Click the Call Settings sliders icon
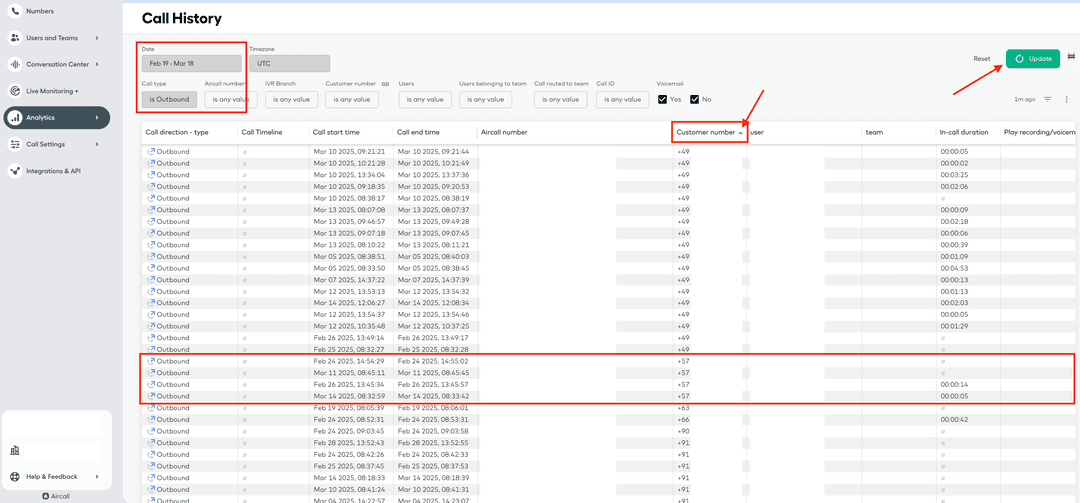This screenshot has height=503, width=1080. [15, 144]
